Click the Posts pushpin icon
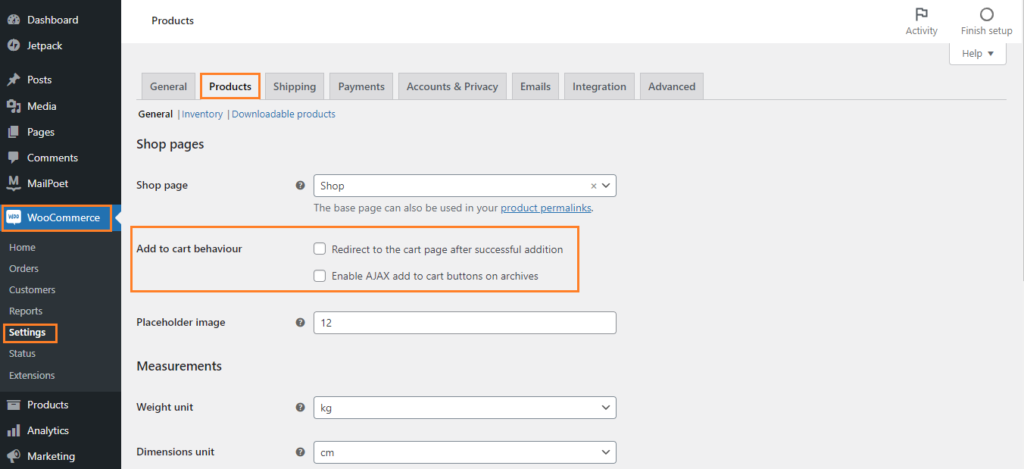The image size is (1024, 469). tap(14, 80)
